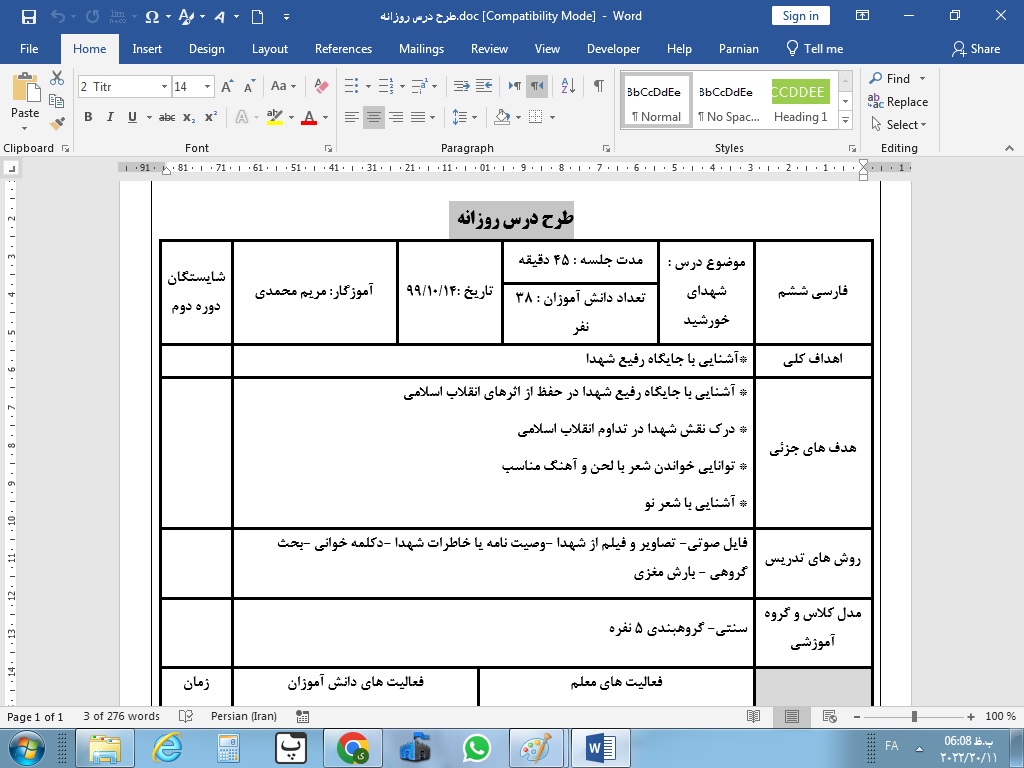Increase indent using the ribbon icon
1024x768 pixels.
click(484, 86)
